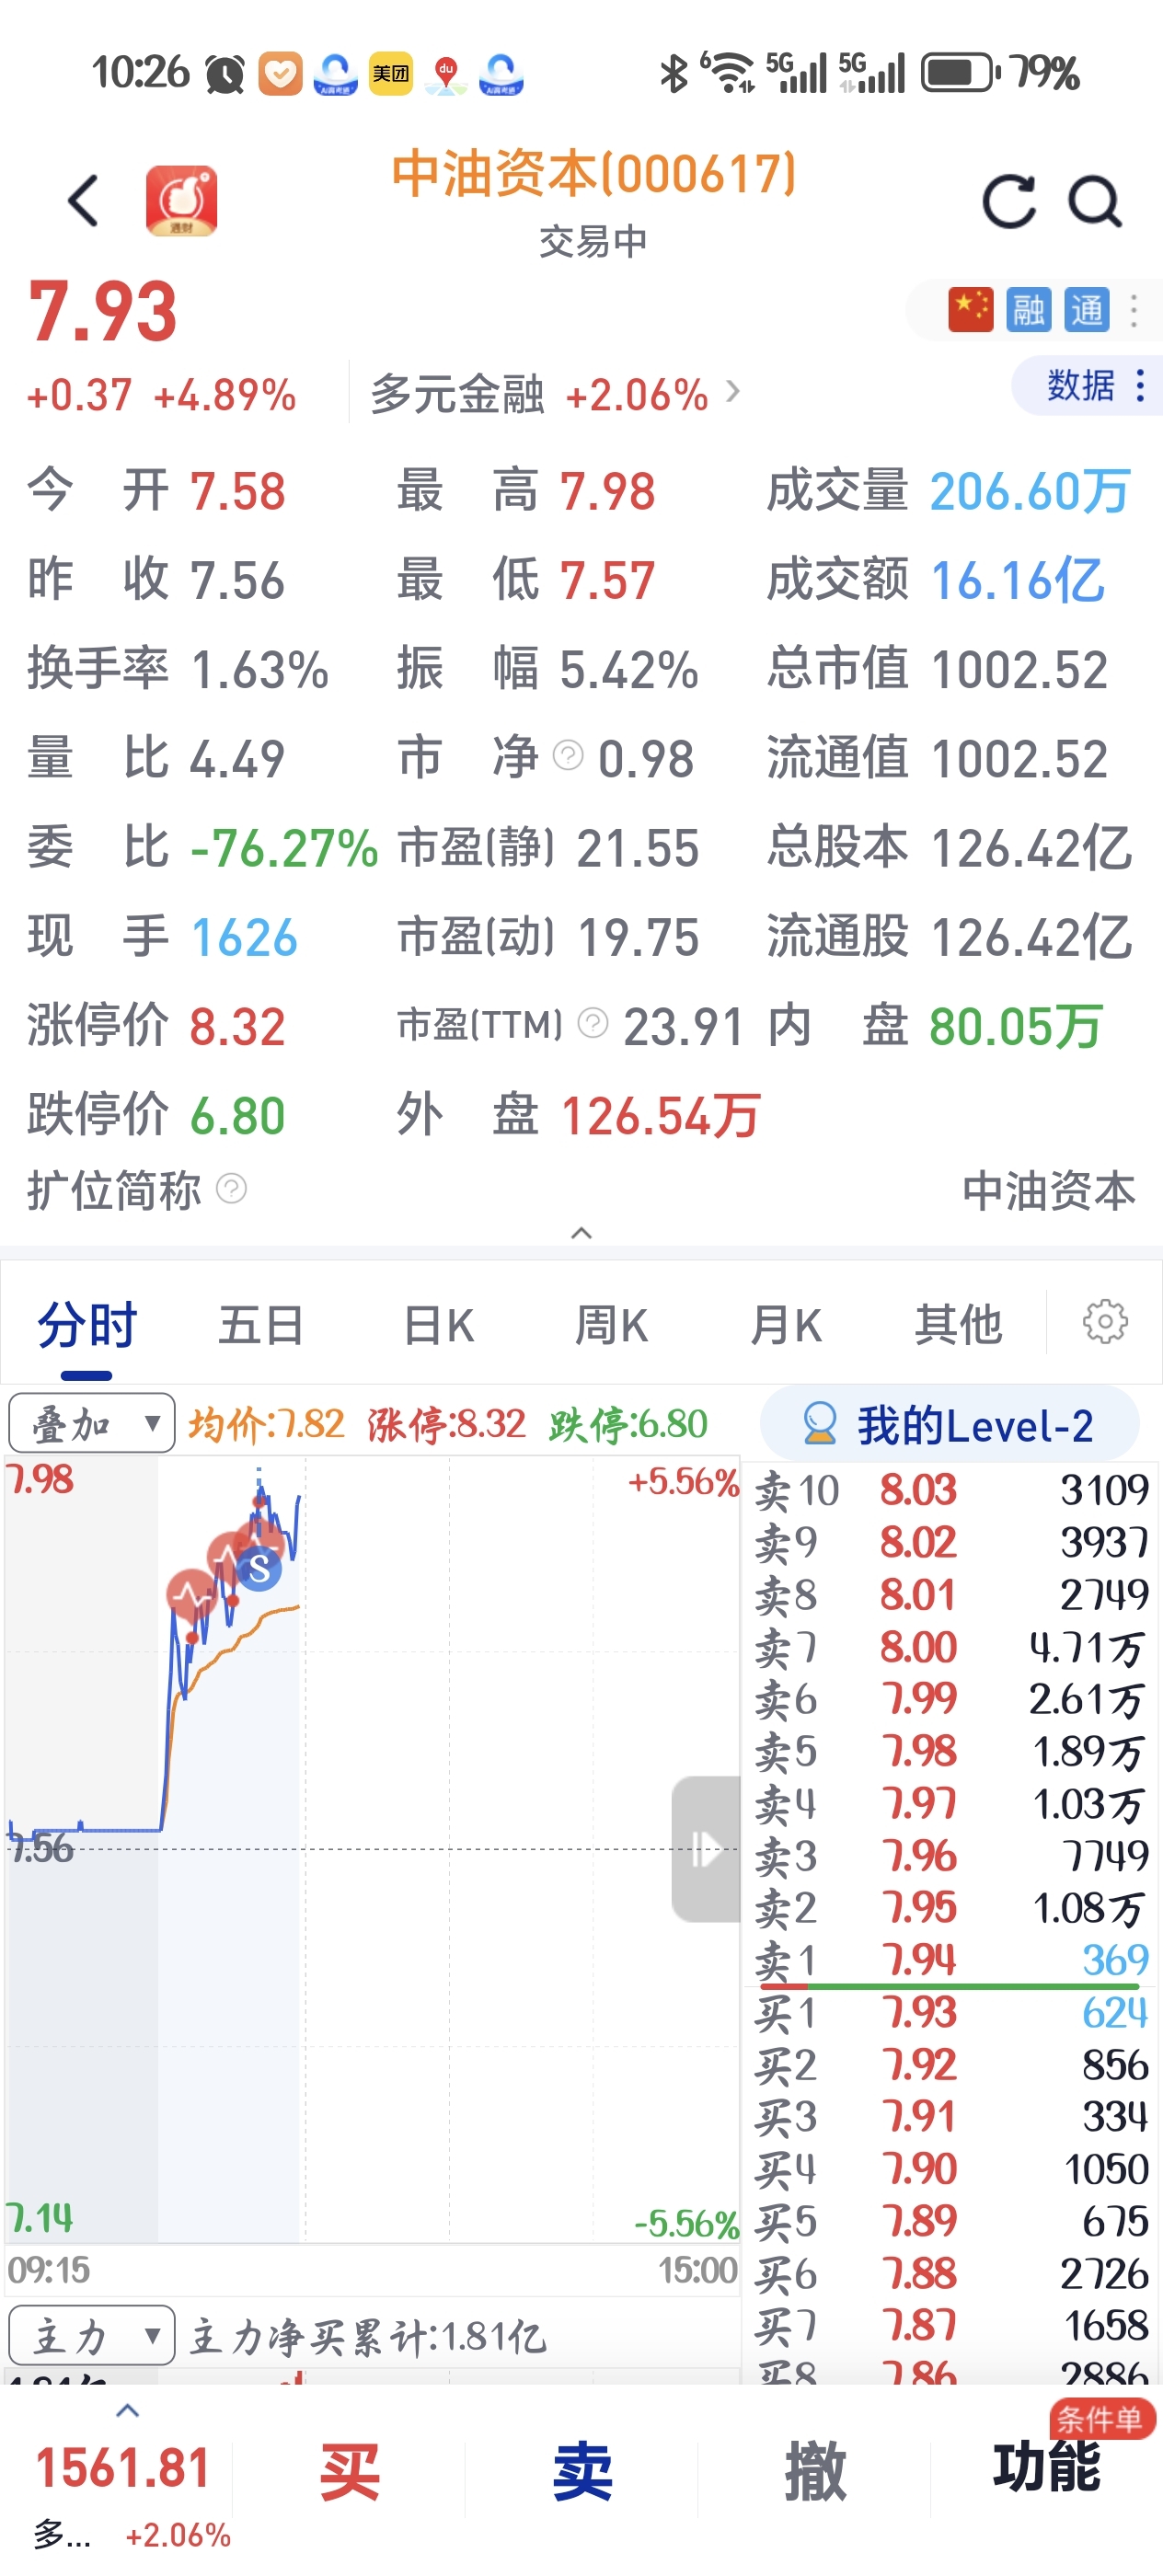Select the 卖5 7.98 order row

click(x=951, y=1751)
